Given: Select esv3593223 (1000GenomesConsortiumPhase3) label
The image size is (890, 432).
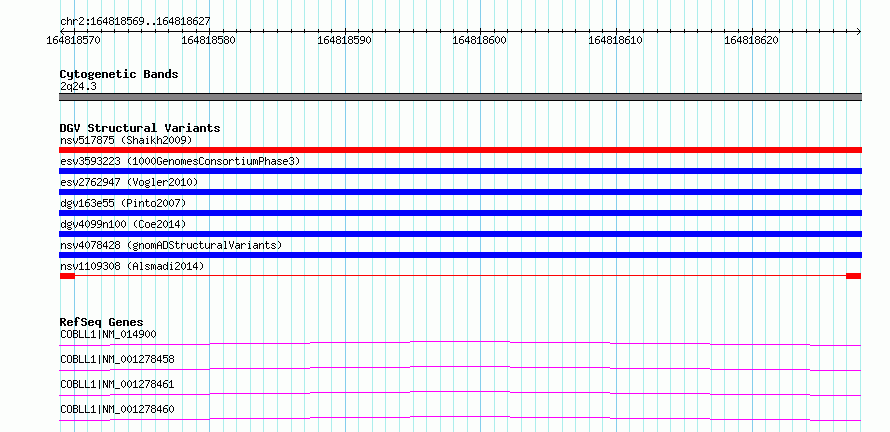Looking at the screenshot, I should tap(180, 161).
